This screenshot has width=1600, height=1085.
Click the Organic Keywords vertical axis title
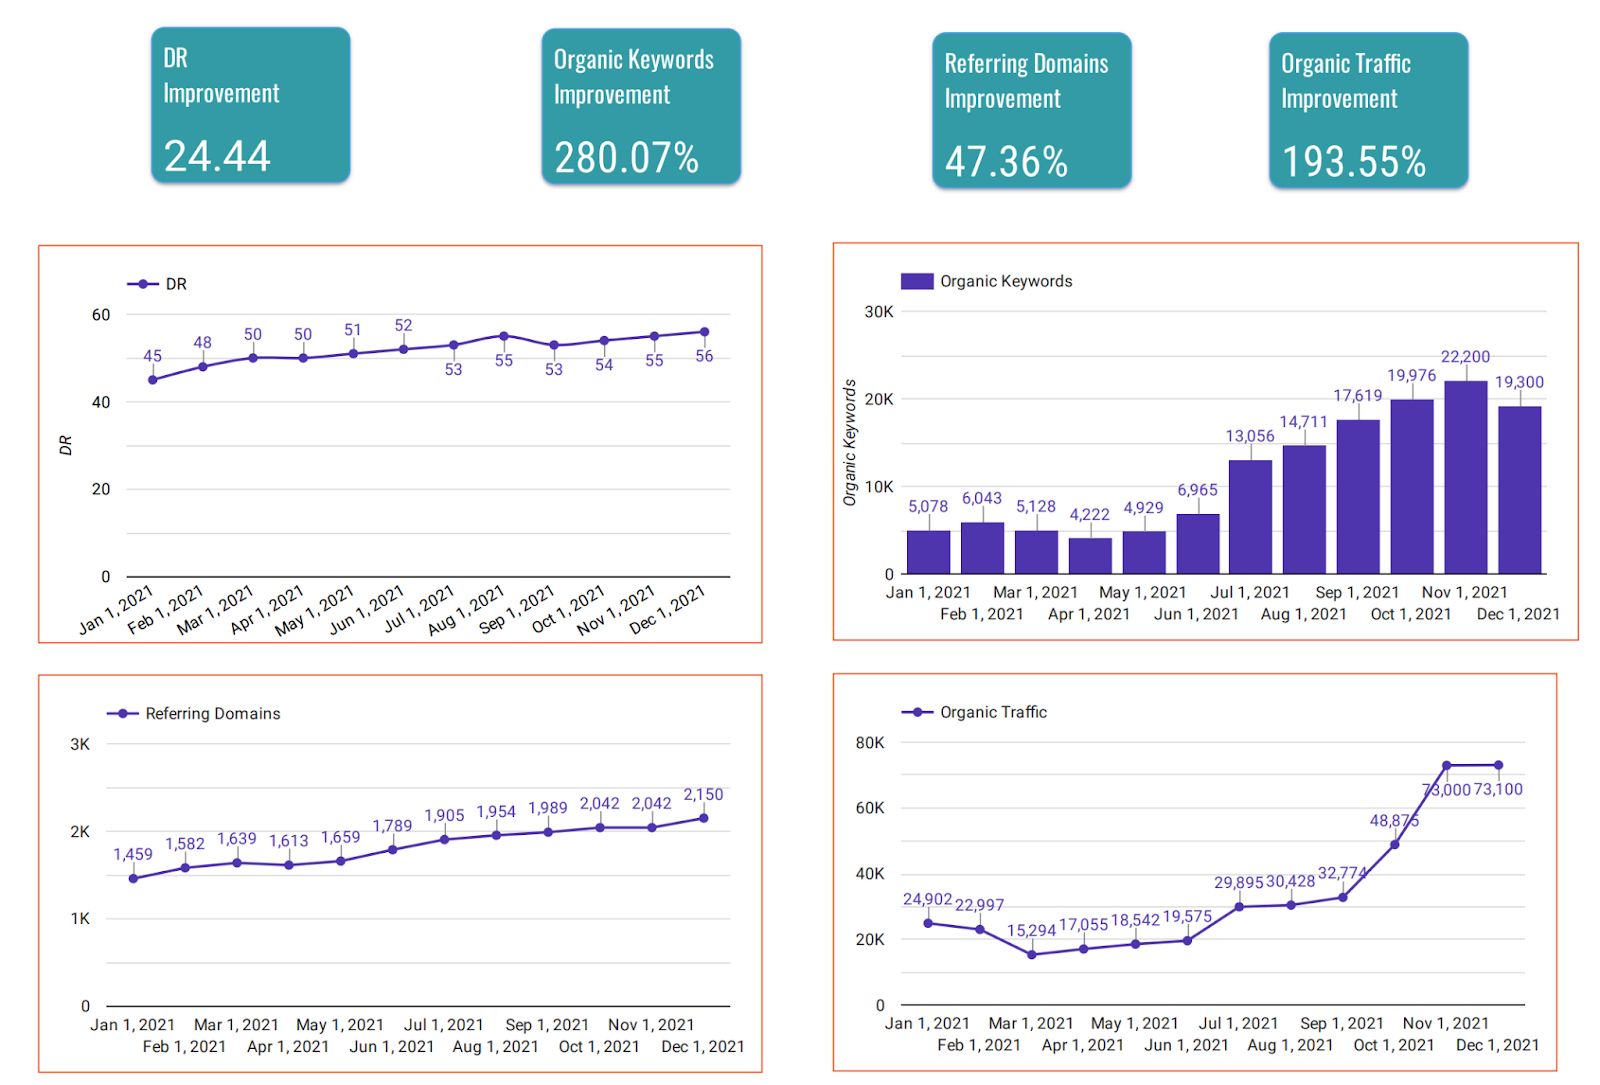click(850, 442)
